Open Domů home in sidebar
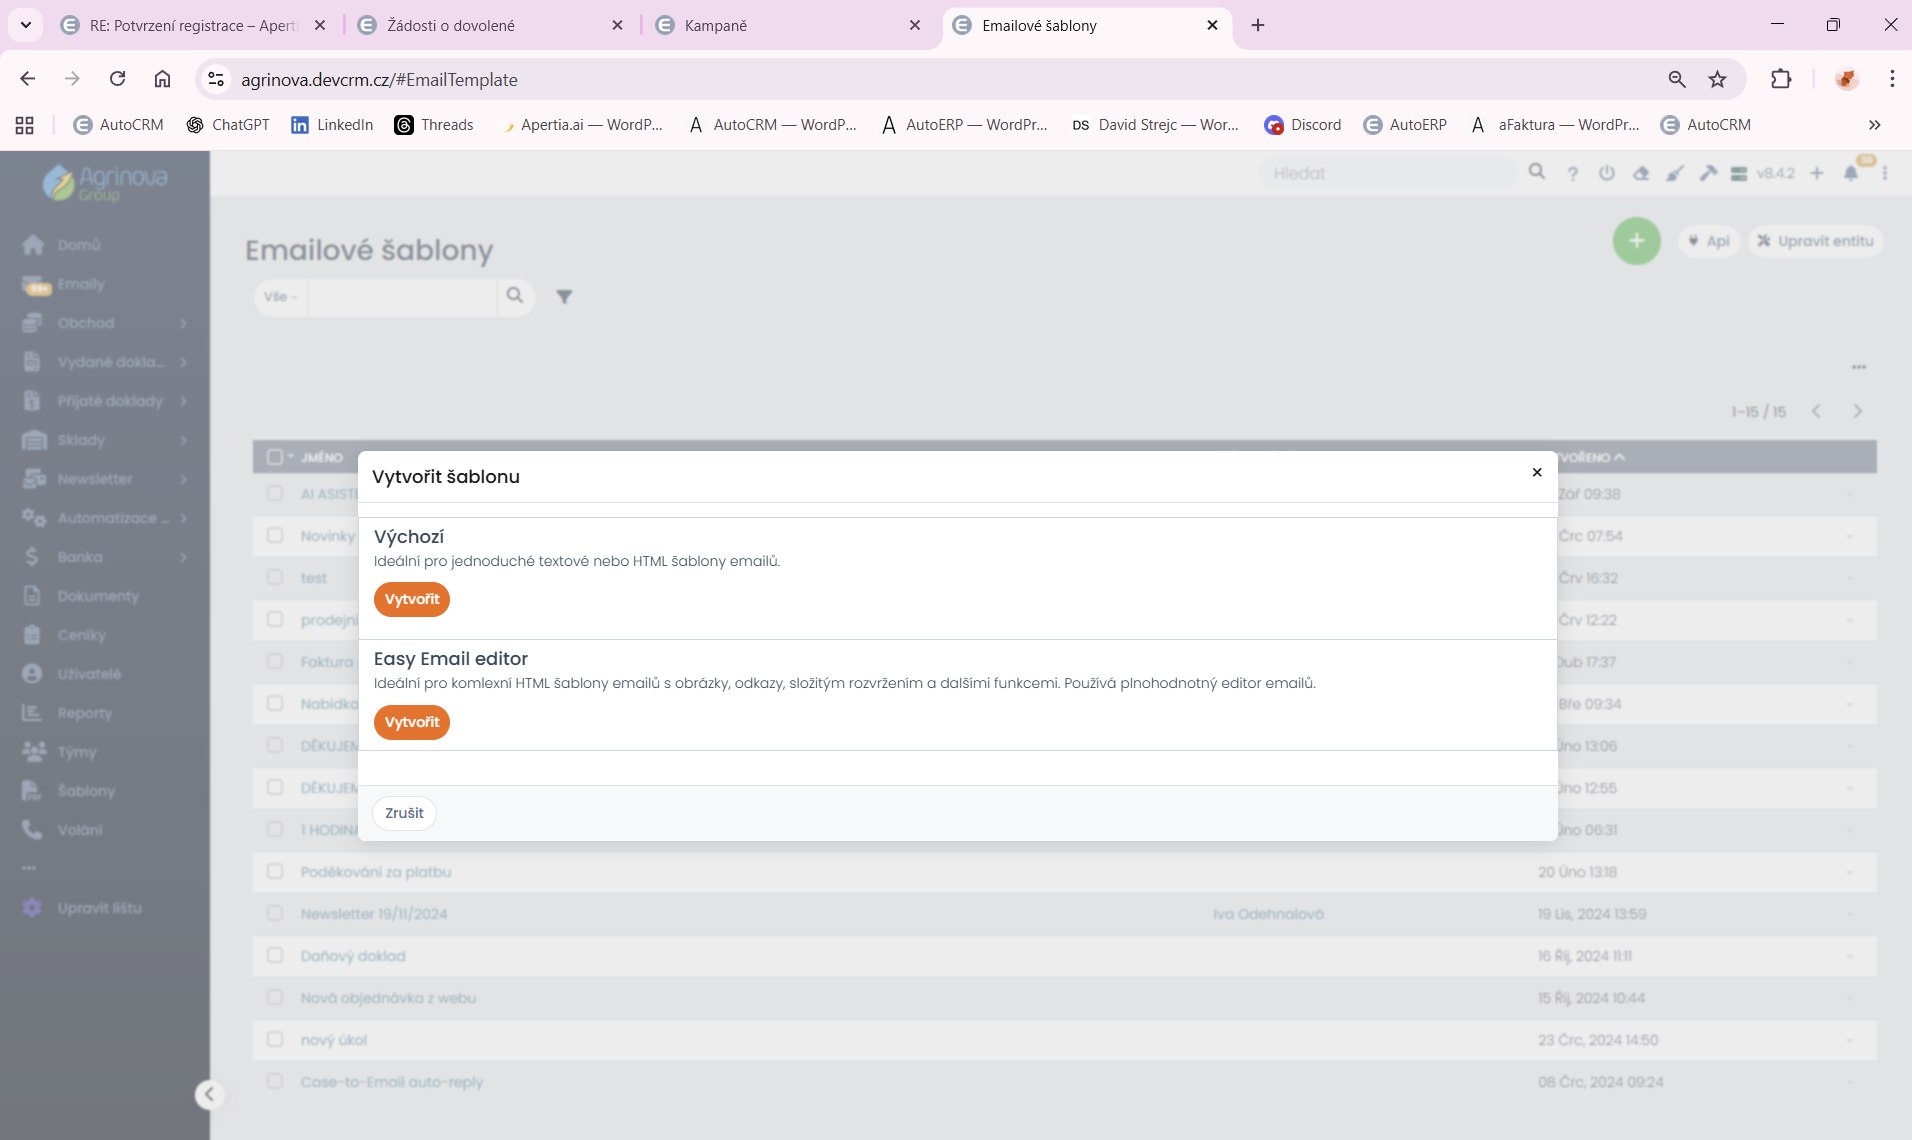This screenshot has width=1912, height=1140. pyautogui.click(x=78, y=245)
